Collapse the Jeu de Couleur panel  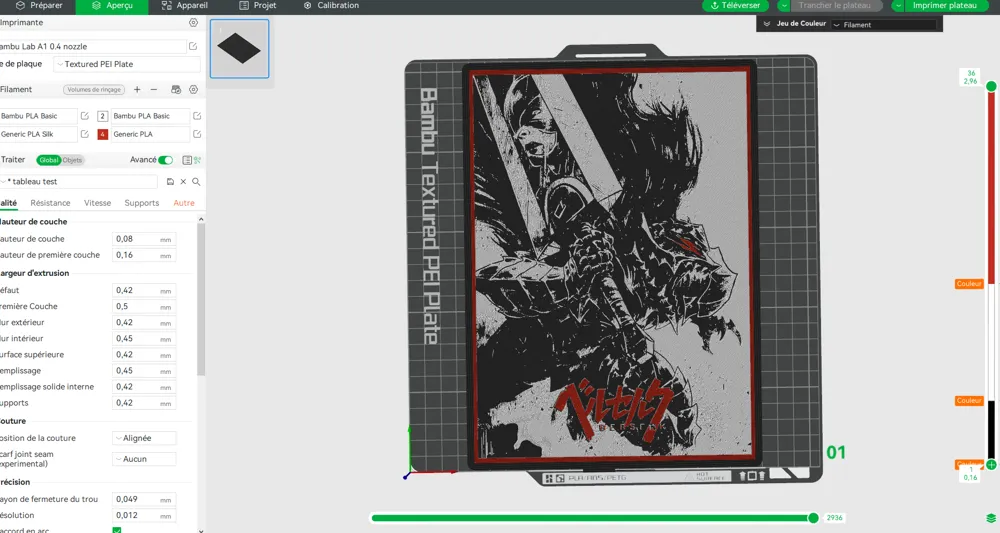[x=767, y=24]
